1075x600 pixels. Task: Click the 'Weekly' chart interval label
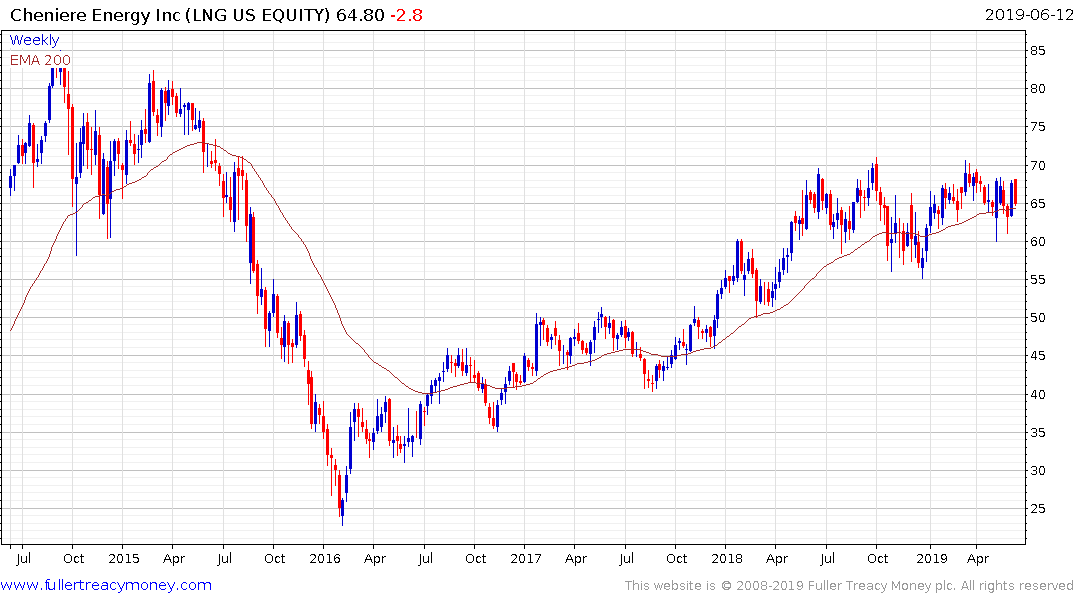coord(34,40)
